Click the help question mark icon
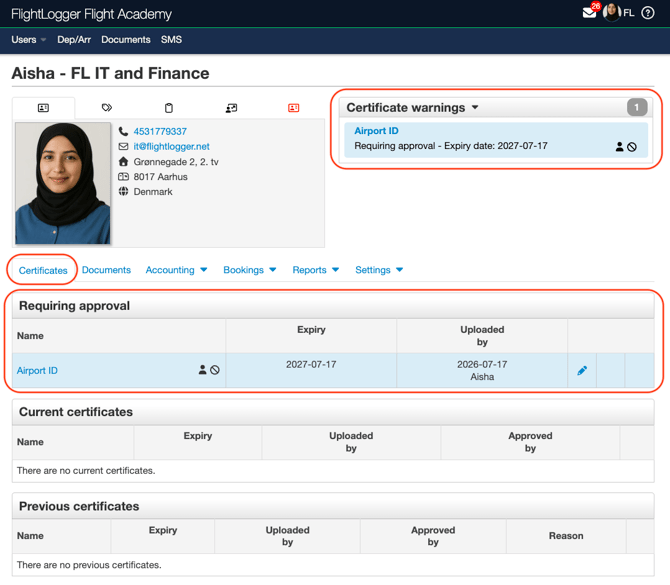 (x=648, y=13)
